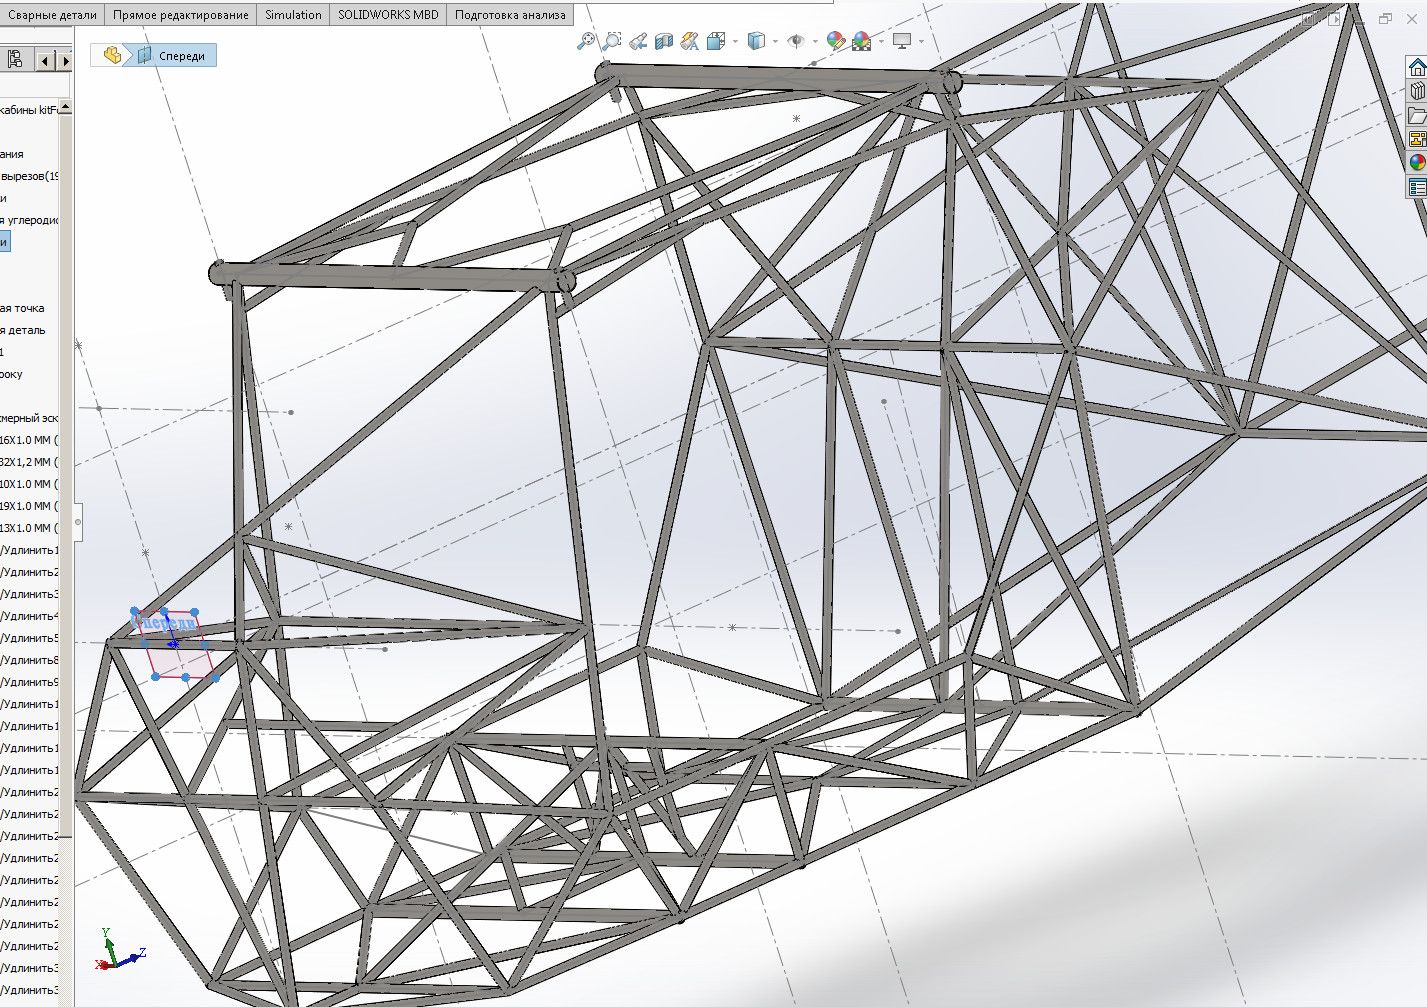1427x1007 pixels.
Task: Open the Подготовка анализа tab
Action: pyautogui.click(x=510, y=15)
